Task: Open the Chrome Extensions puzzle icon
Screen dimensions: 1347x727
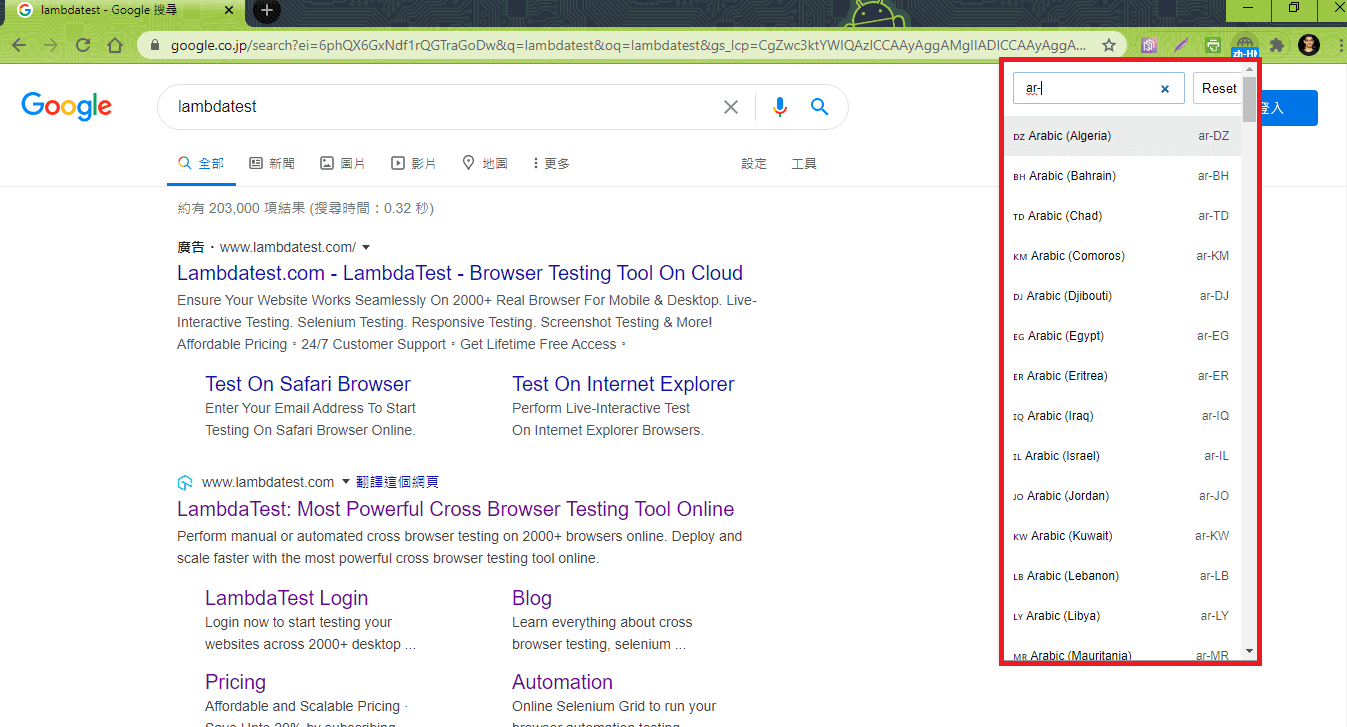Action: pyautogui.click(x=1277, y=45)
